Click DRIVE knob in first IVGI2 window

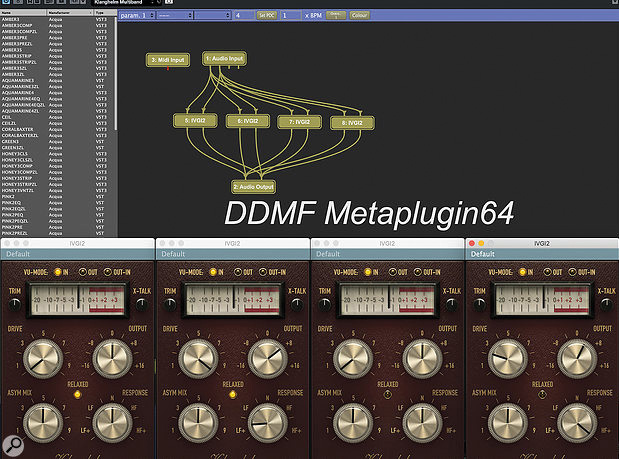point(43,358)
